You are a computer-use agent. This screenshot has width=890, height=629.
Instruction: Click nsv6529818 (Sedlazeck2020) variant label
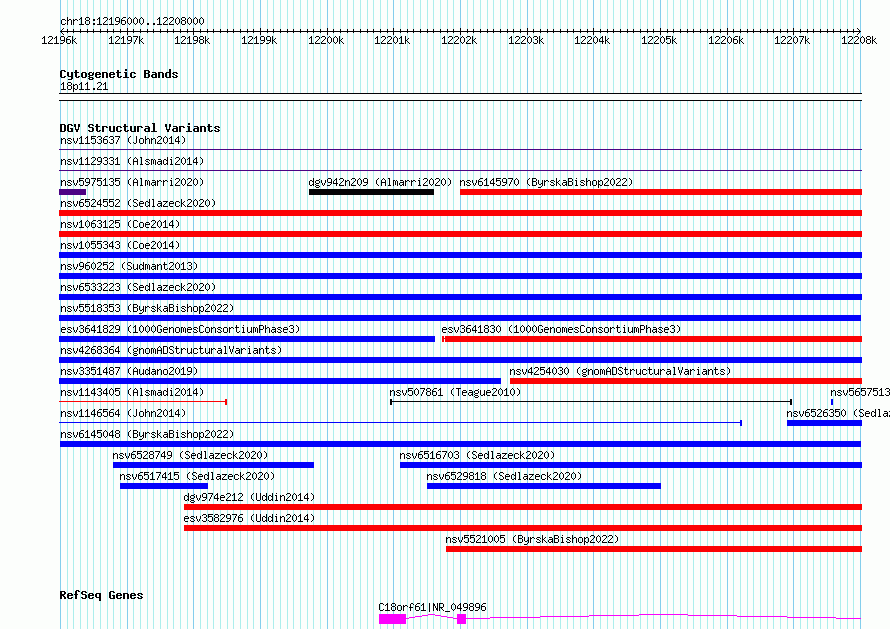tap(505, 476)
